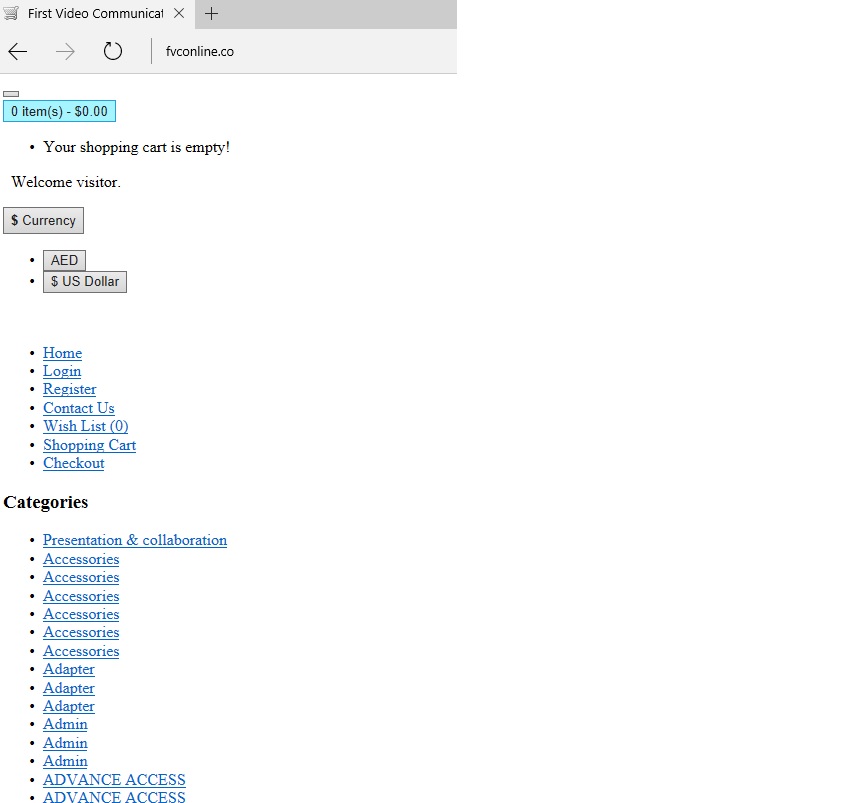Open a new tab with the plus icon

(x=211, y=14)
